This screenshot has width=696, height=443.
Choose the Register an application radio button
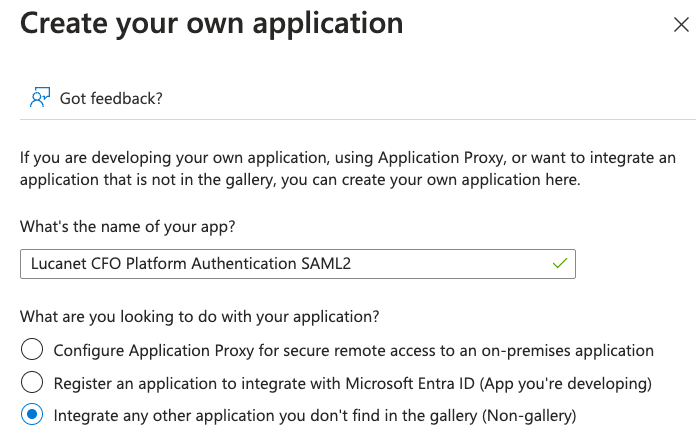33,382
